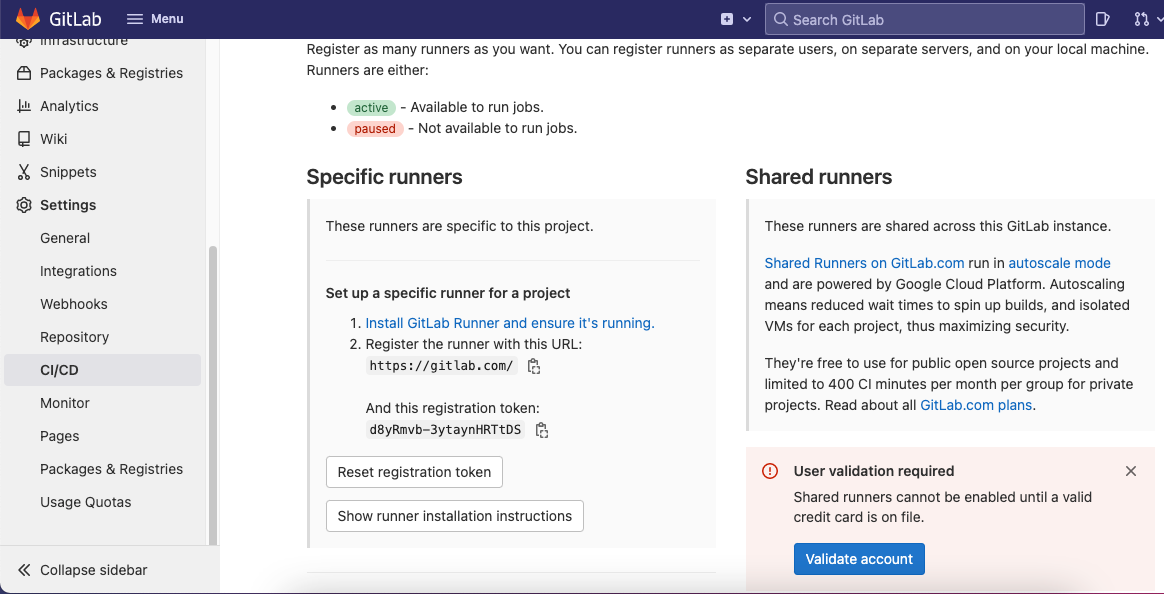
Task: Click the registration token text d8yRmvb-3ytaynHRTtDS
Action: tap(445, 429)
